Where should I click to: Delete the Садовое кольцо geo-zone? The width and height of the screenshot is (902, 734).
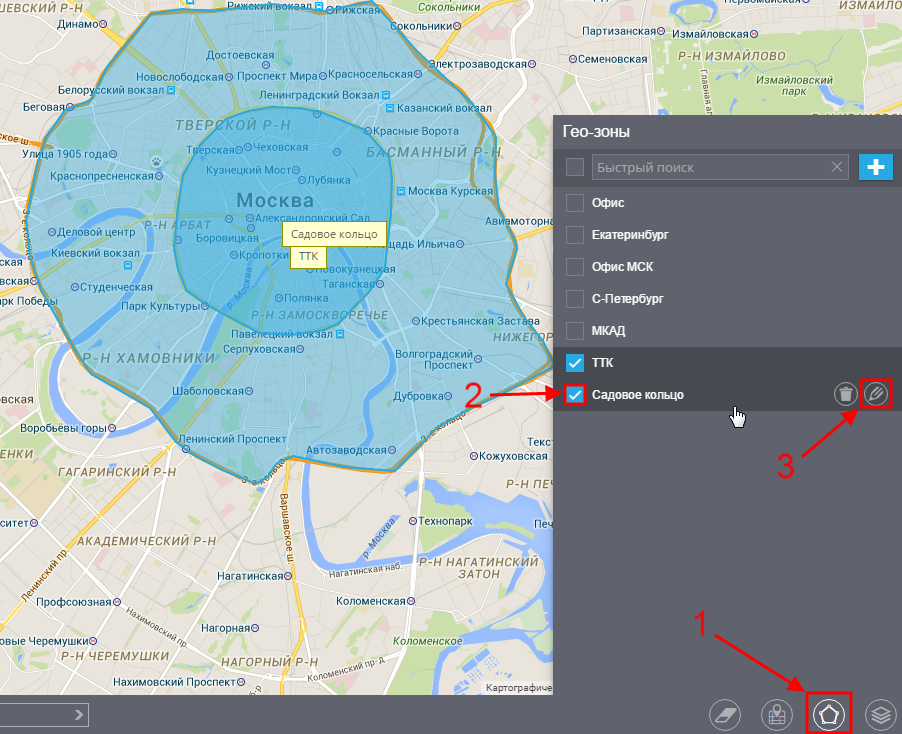(846, 395)
